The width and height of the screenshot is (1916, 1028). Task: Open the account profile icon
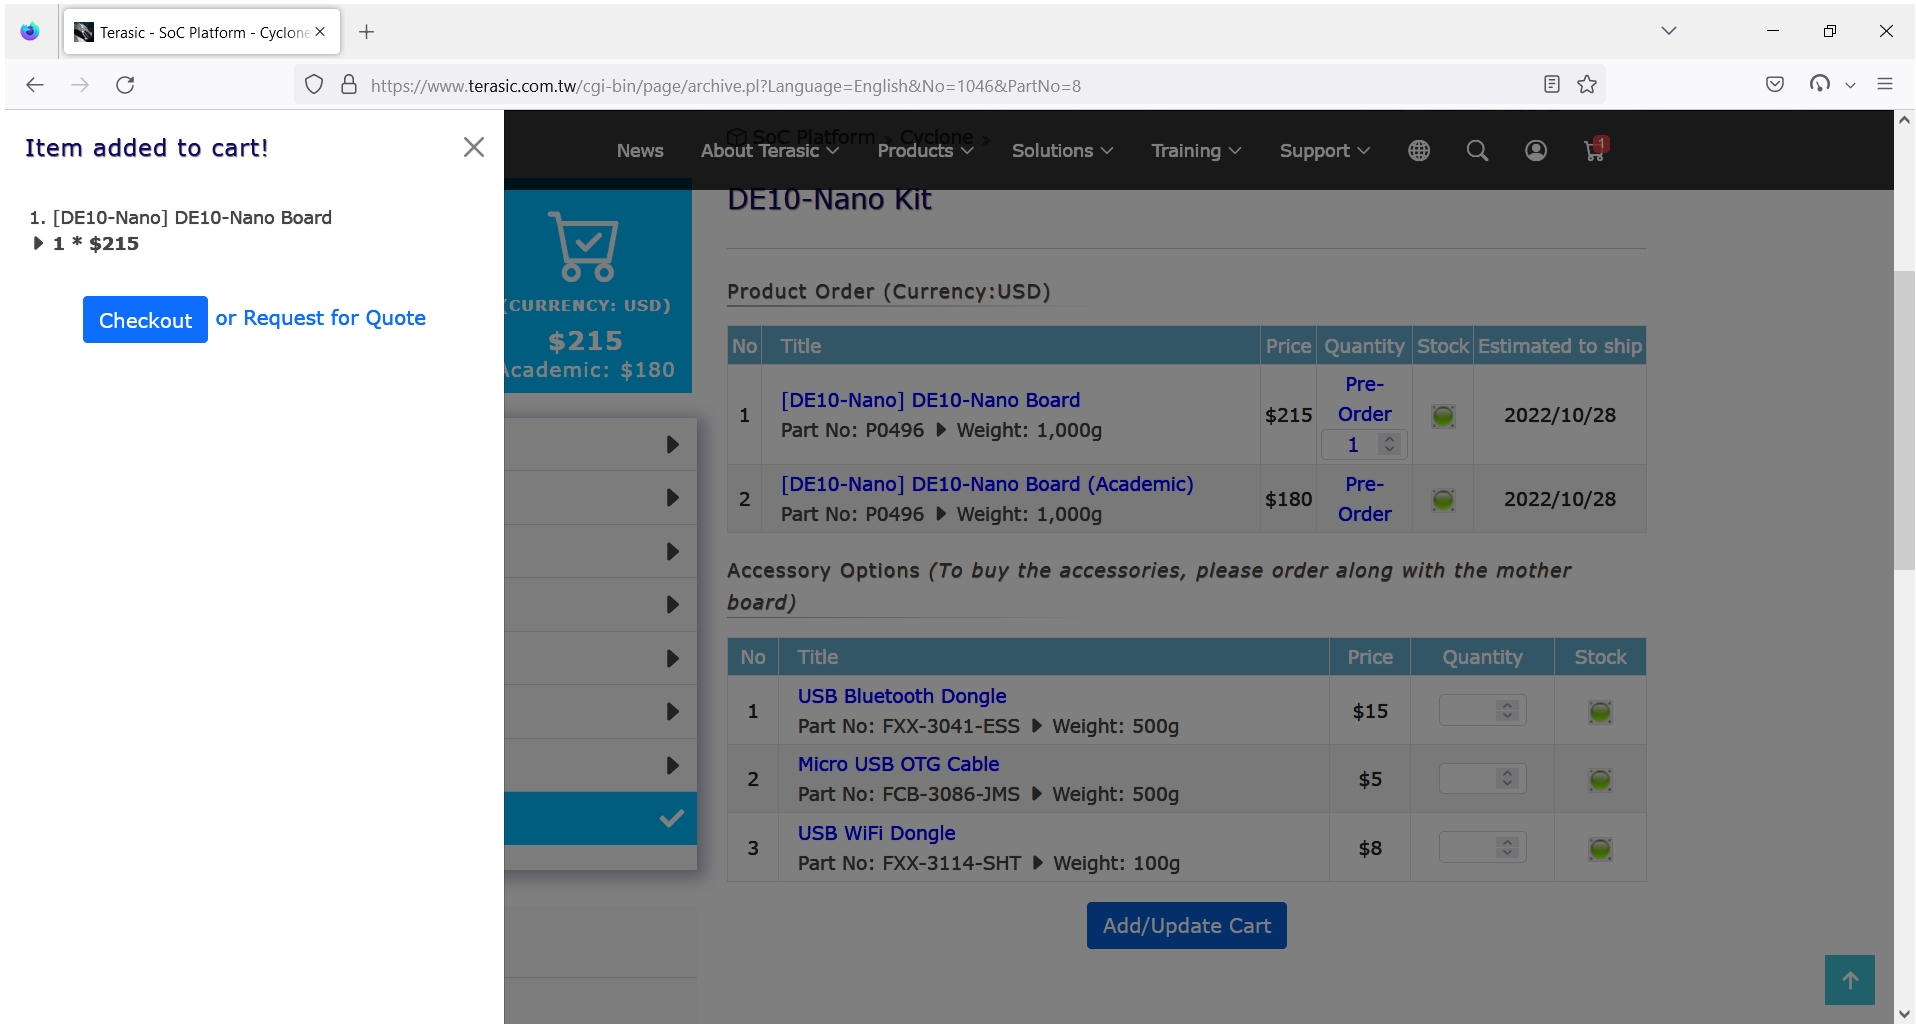[x=1536, y=150]
